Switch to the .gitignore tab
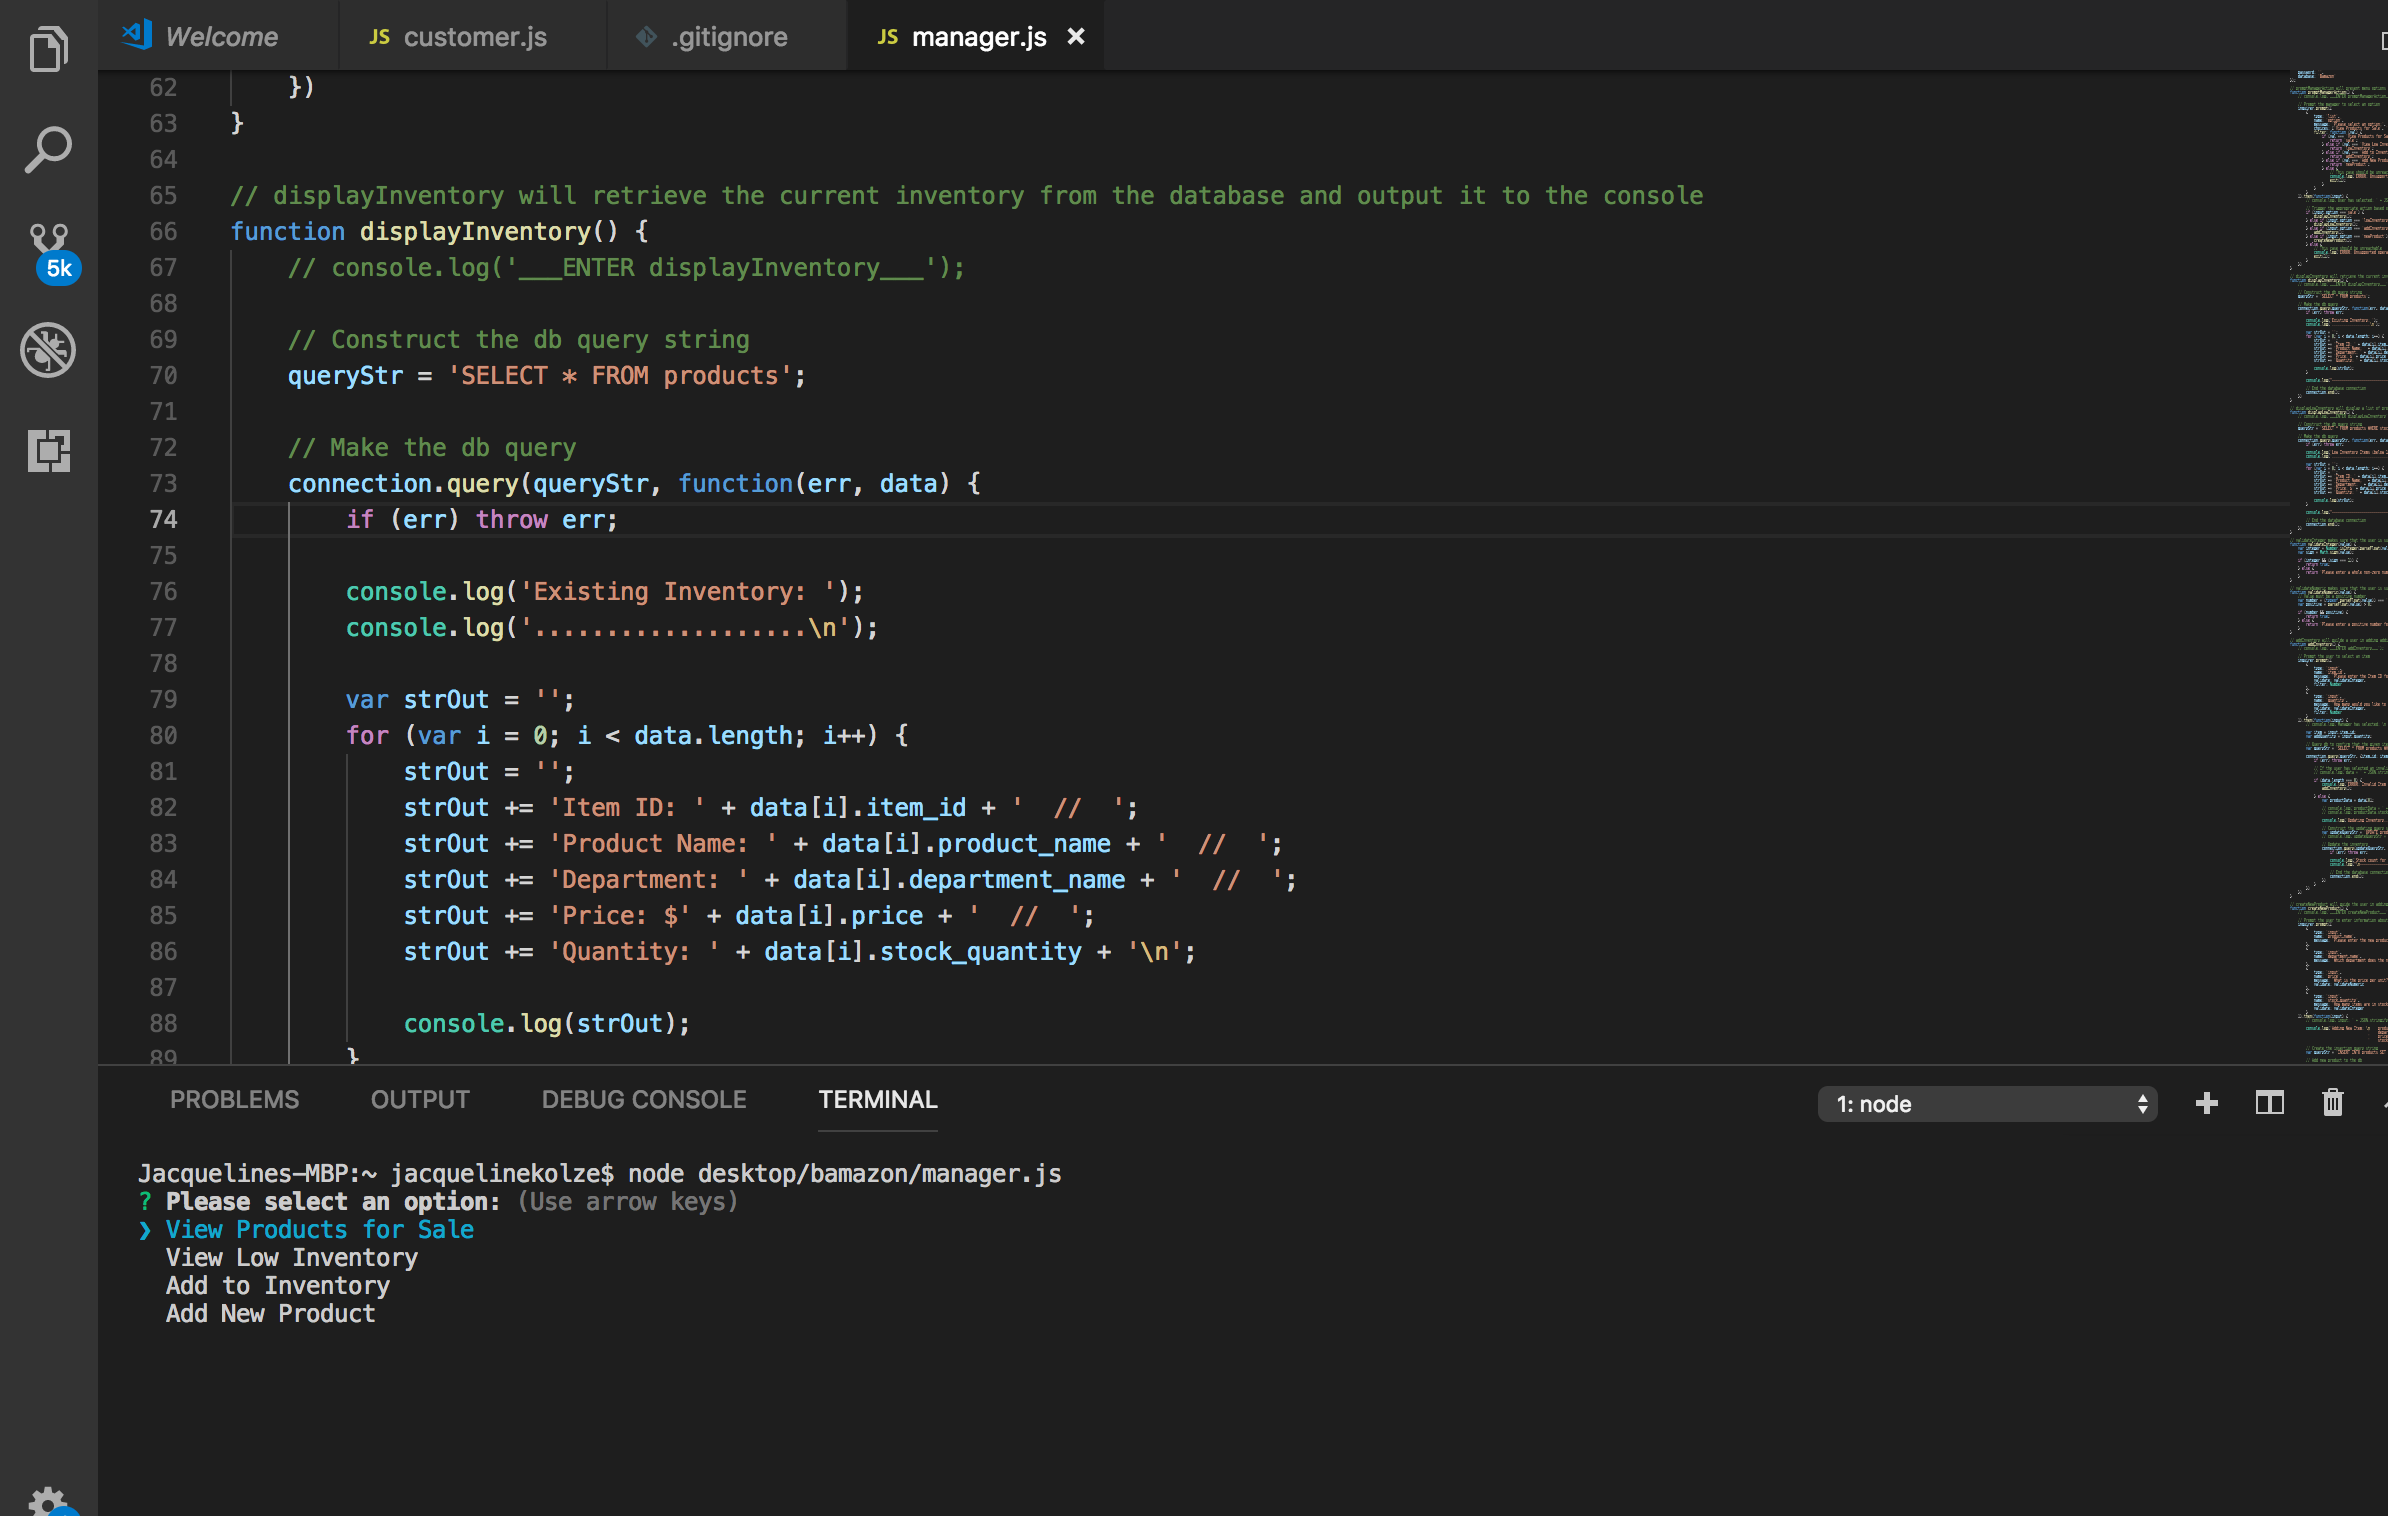The width and height of the screenshot is (2388, 1516). 727,37
